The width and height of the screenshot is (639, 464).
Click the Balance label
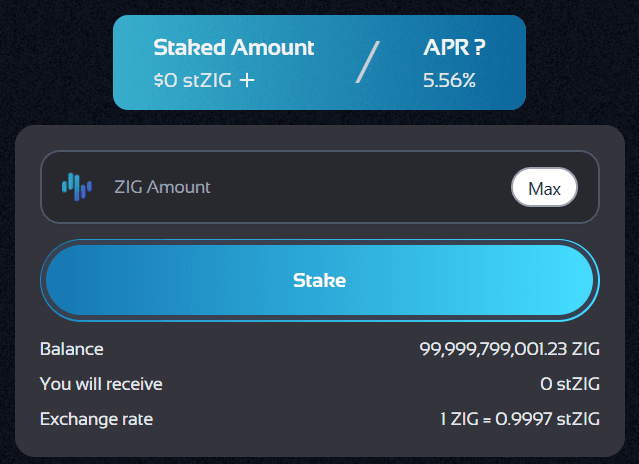[71, 349]
